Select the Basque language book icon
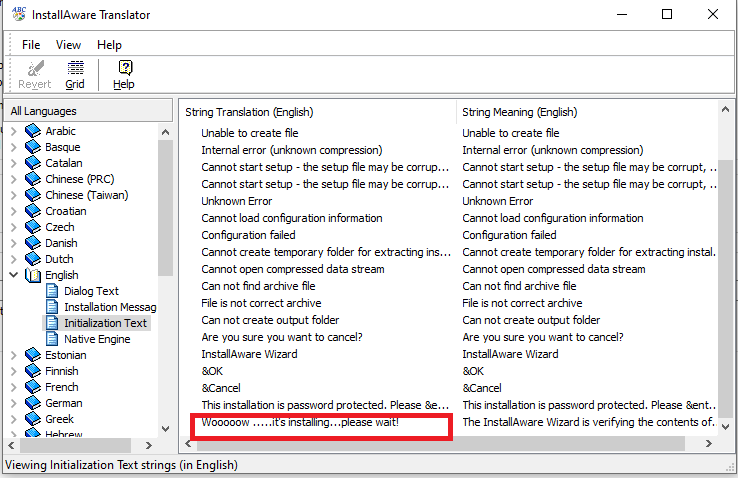This screenshot has width=738, height=478. coord(33,147)
